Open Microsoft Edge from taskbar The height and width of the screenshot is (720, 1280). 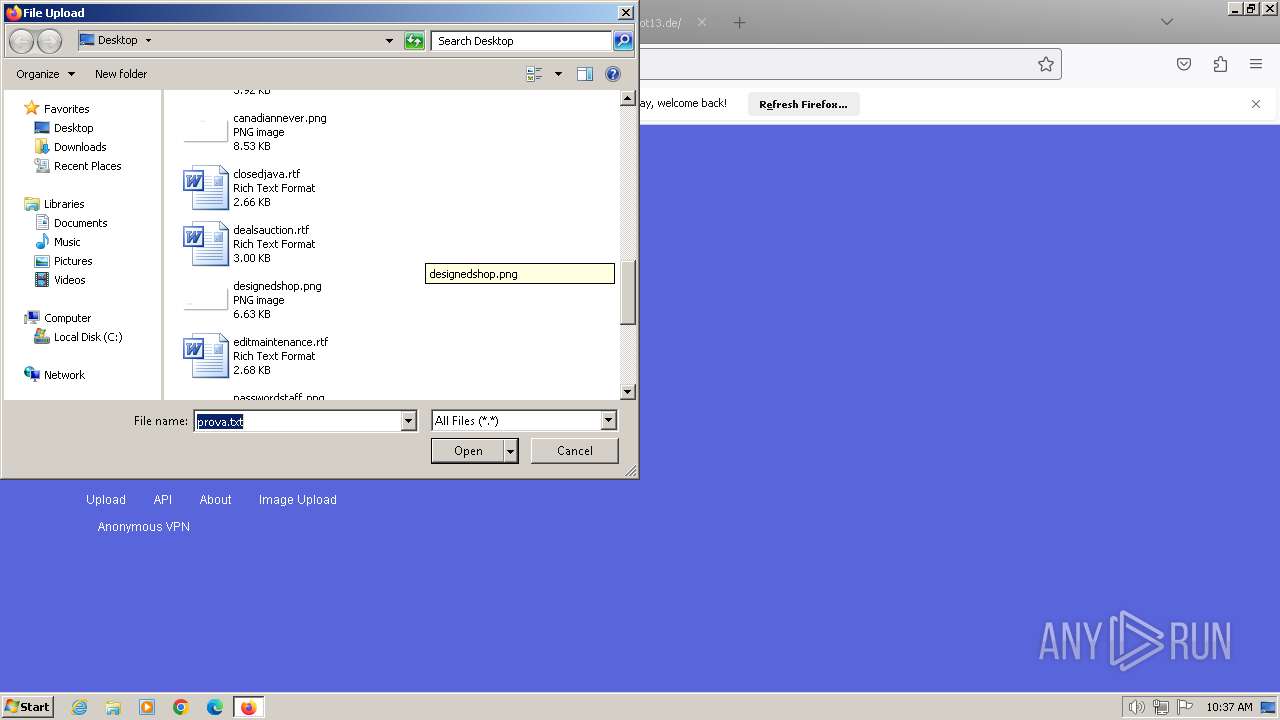(215, 707)
